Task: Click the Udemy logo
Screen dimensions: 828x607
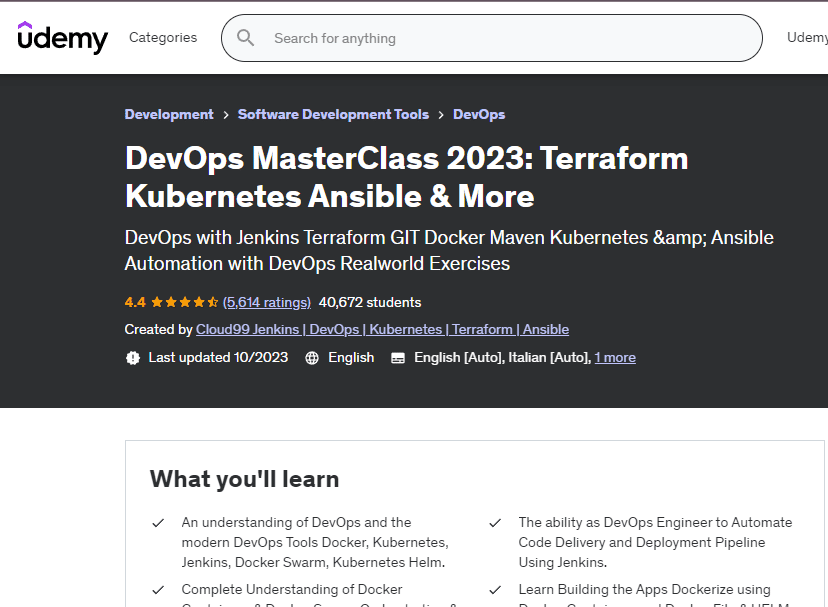Action: 62,38
